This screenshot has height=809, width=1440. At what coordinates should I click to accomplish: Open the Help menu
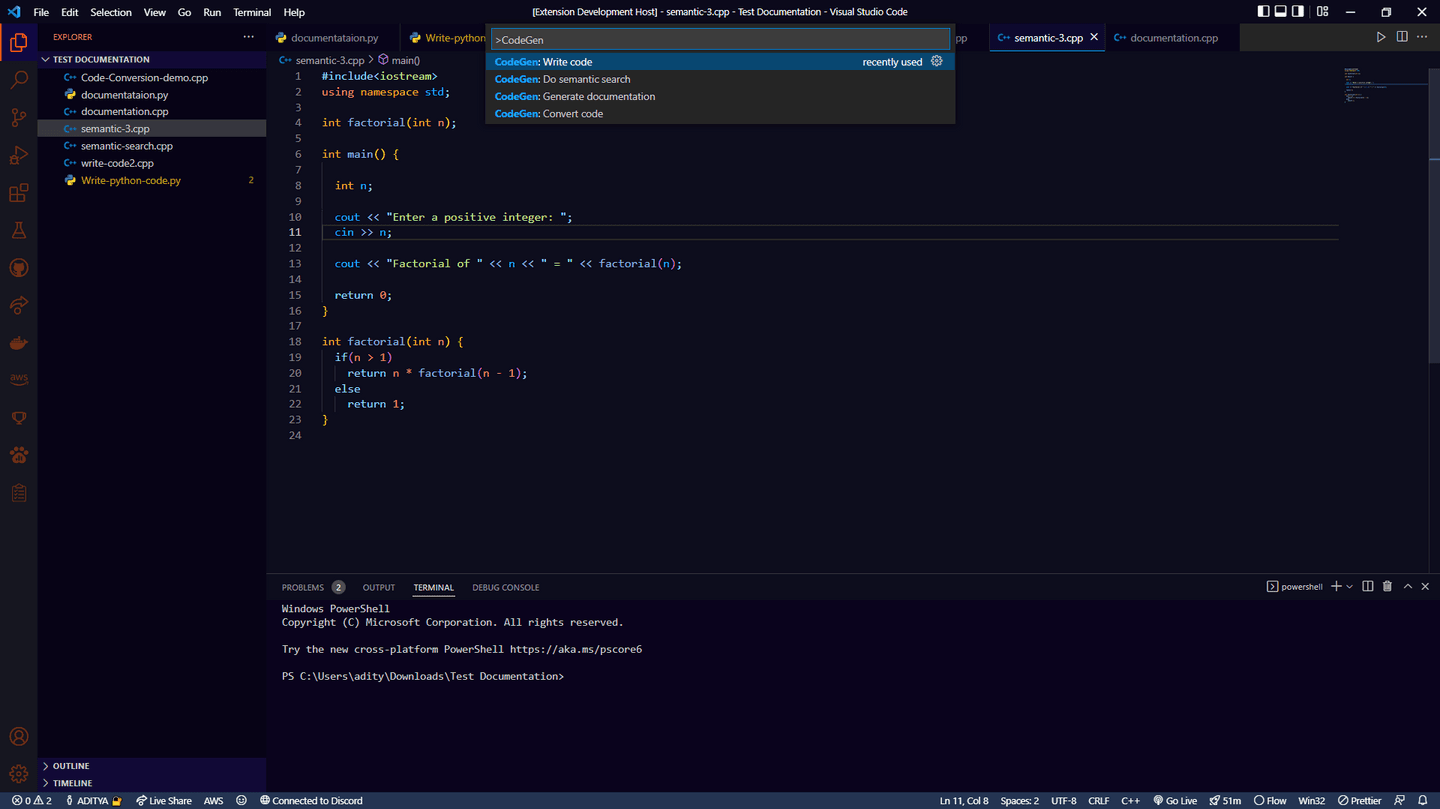pos(294,12)
